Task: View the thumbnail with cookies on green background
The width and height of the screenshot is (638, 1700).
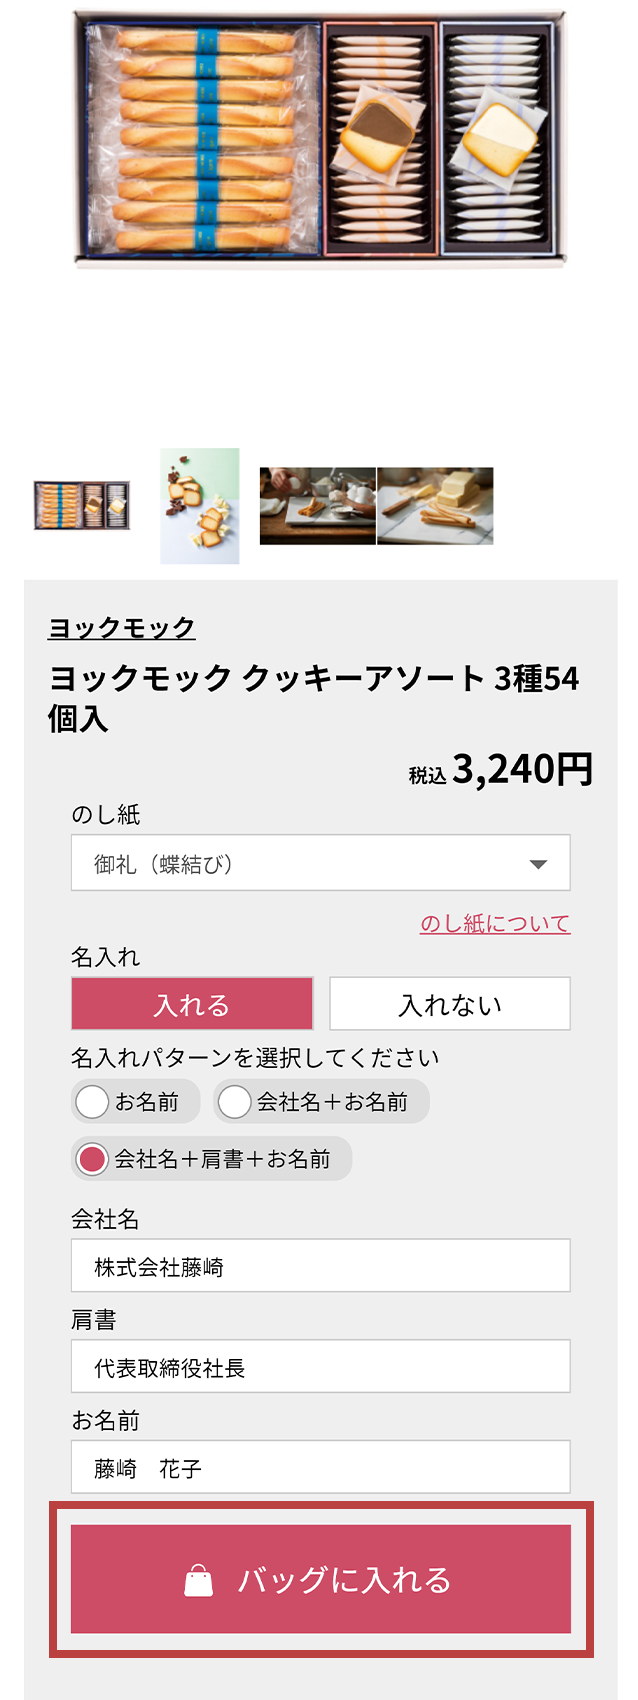Action: pyautogui.click(x=200, y=506)
